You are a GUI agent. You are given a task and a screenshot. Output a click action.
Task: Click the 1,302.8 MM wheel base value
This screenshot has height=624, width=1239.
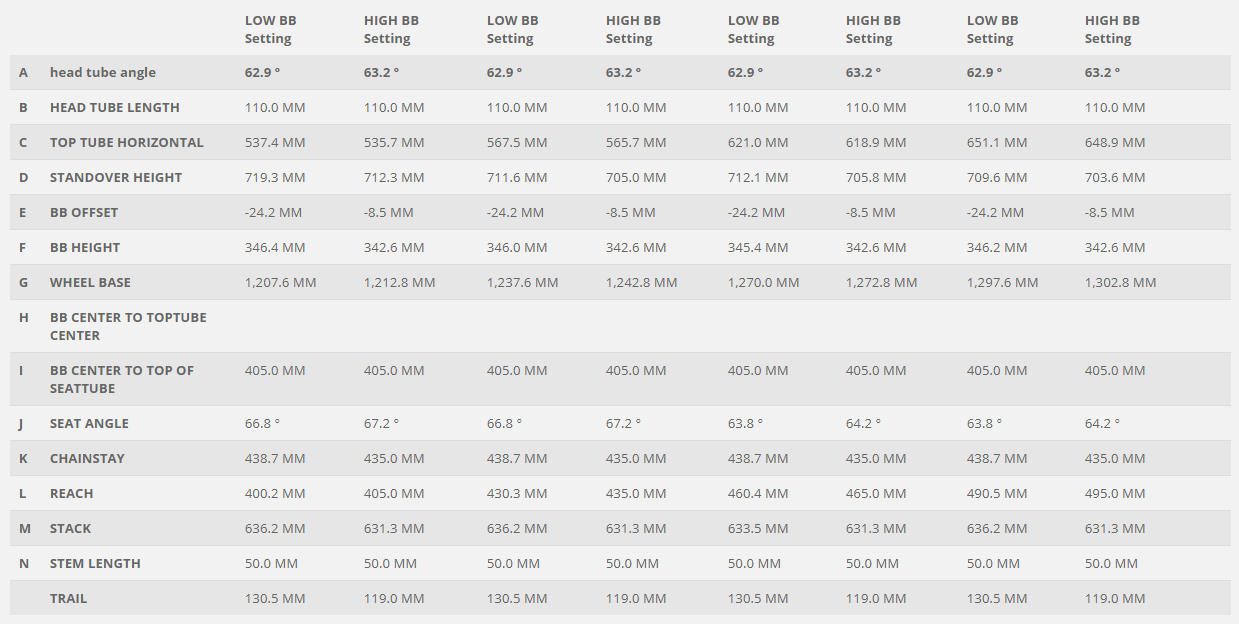[1120, 283]
